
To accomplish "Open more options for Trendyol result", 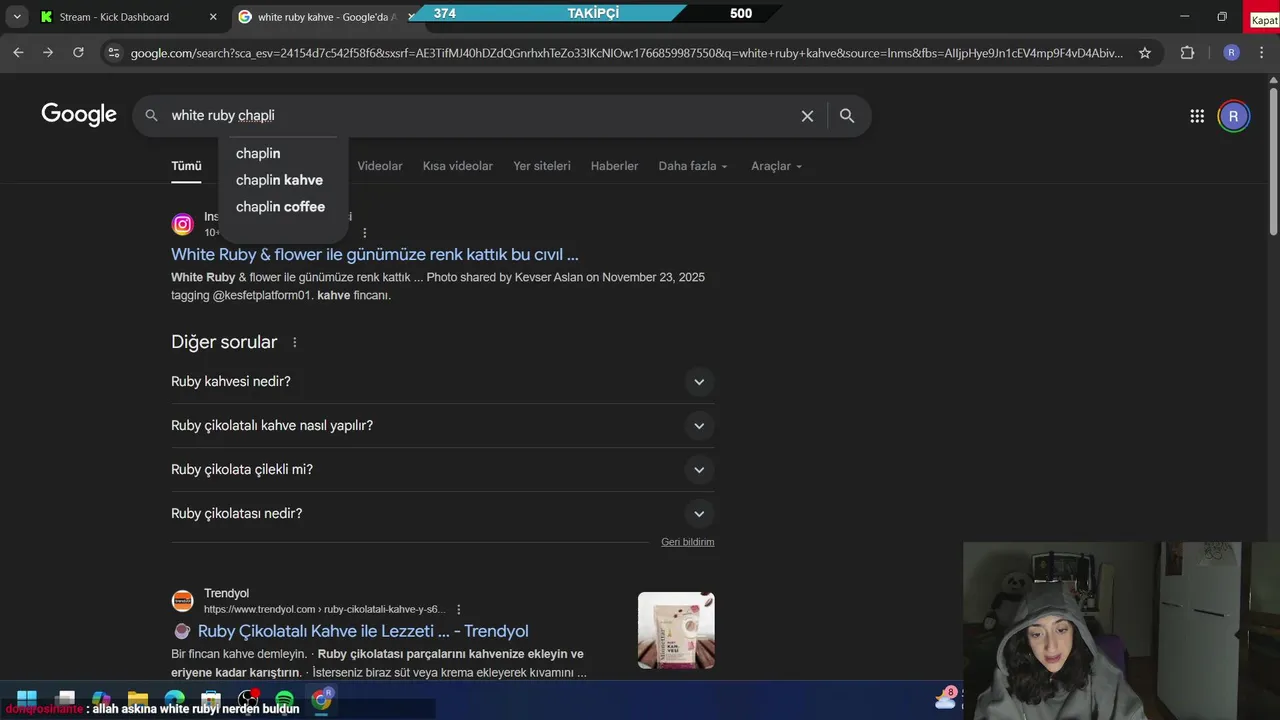I will click(459, 609).
